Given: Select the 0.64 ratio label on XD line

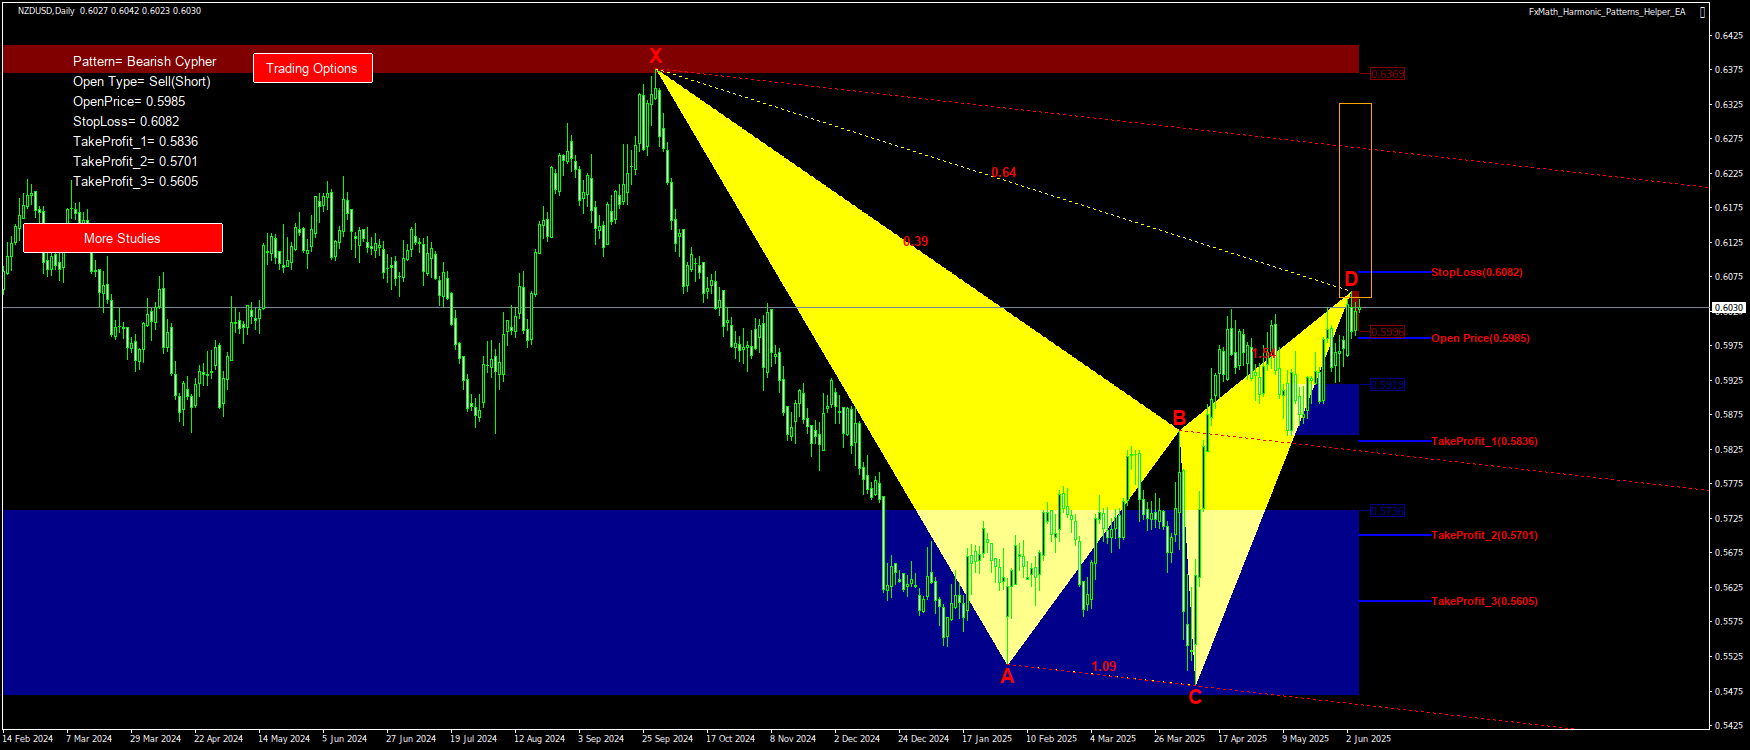Looking at the screenshot, I should click(x=1003, y=173).
